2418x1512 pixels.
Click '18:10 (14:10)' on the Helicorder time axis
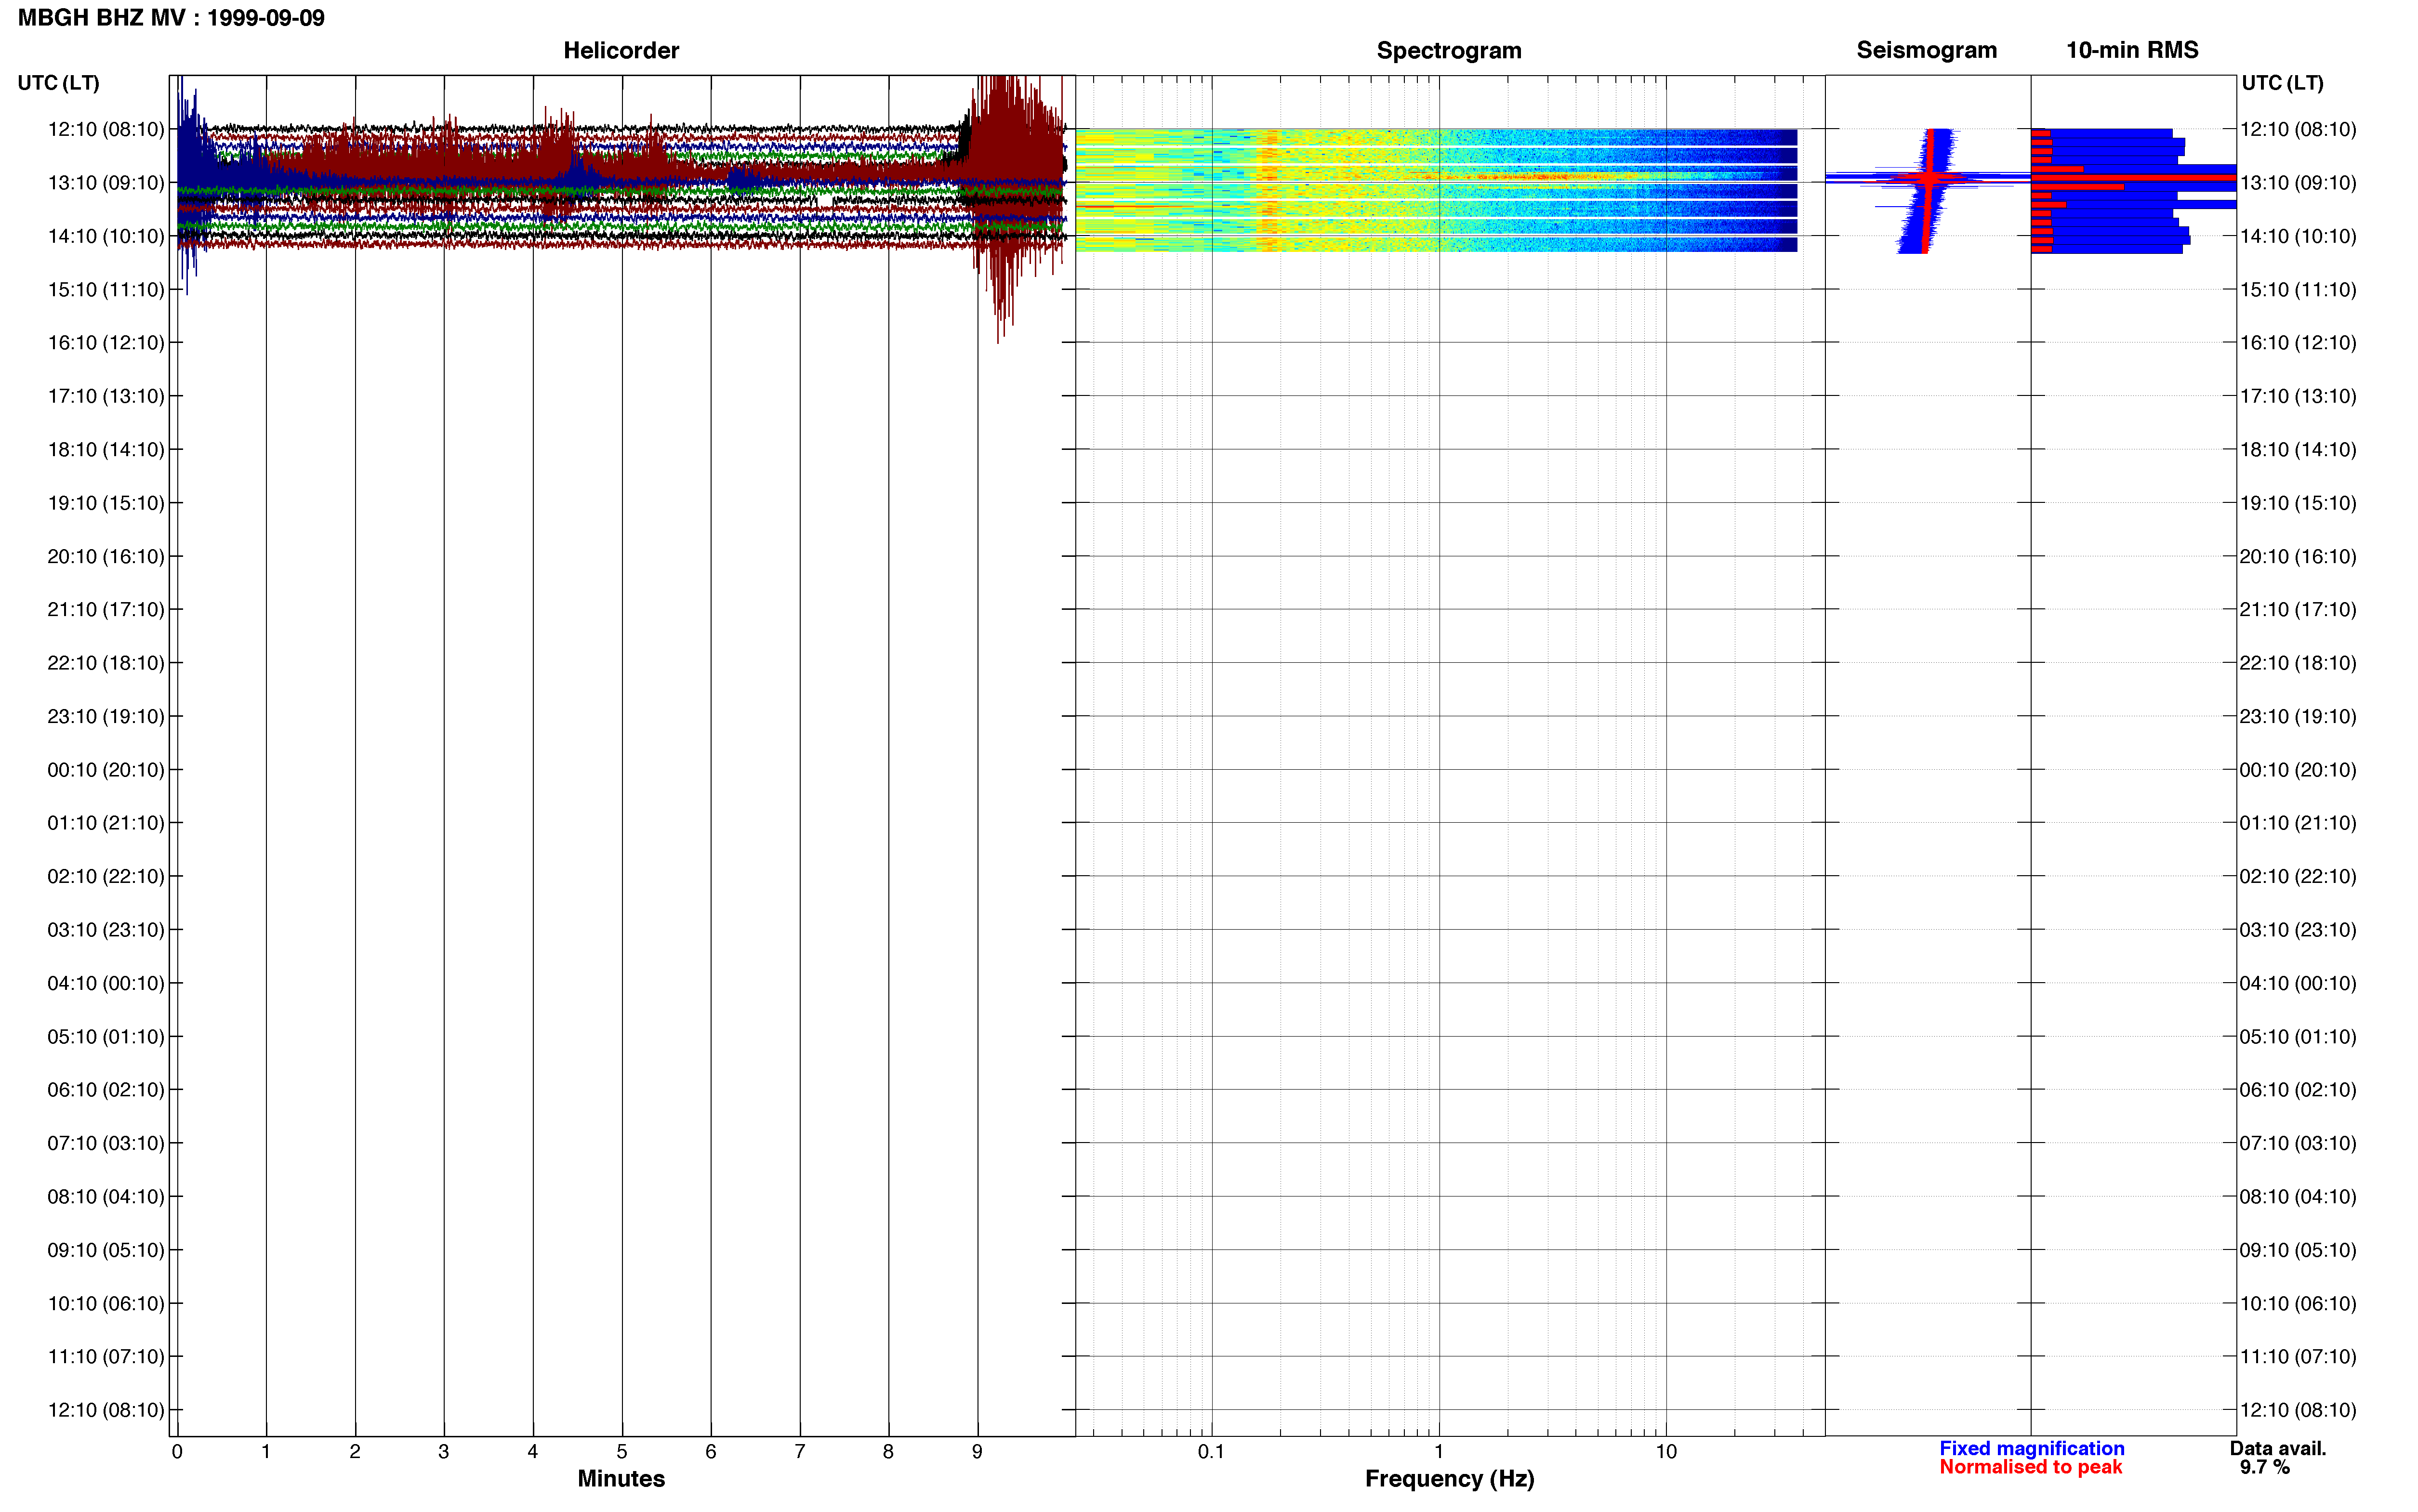[106, 450]
